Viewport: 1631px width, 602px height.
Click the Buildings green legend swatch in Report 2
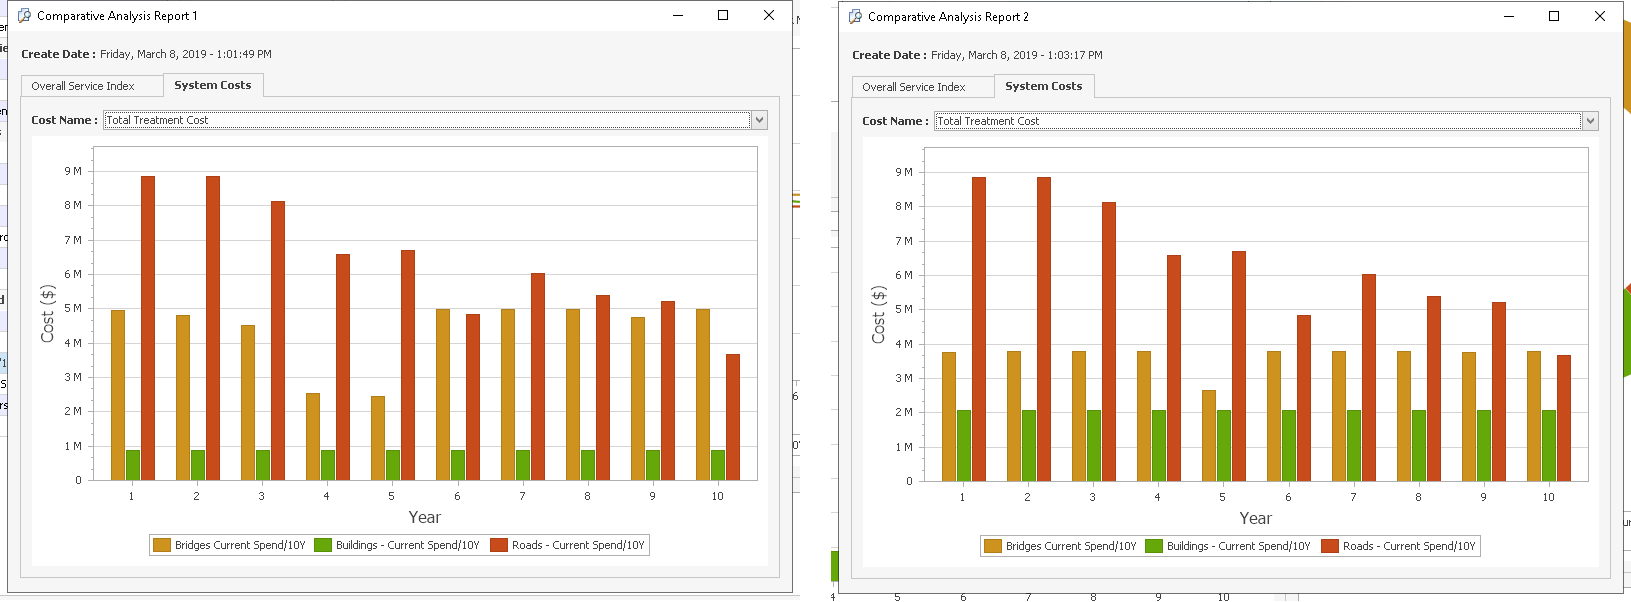pos(1154,546)
